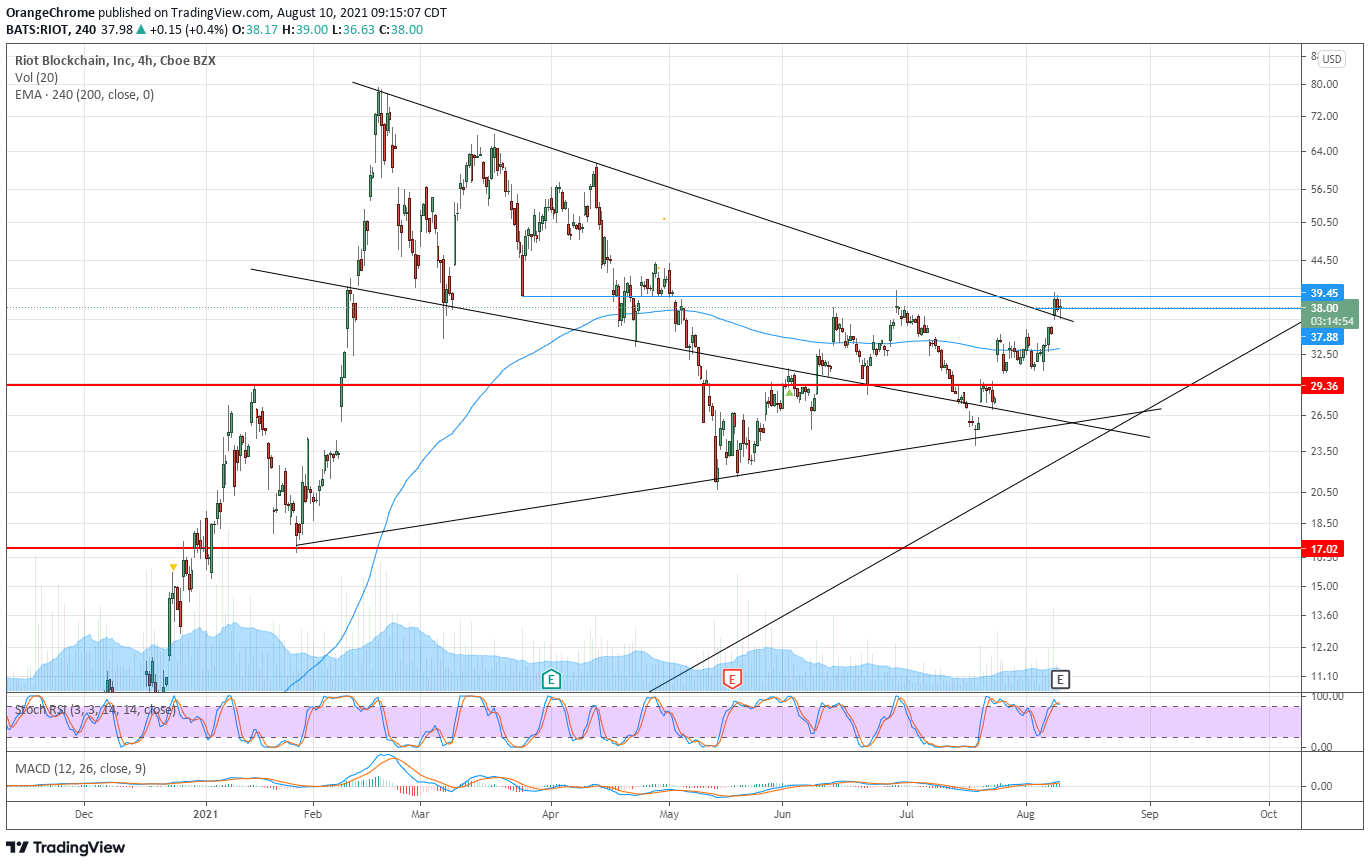The width and height of the screenshot is (1370, 866).
Task: Click the current price label 38.00 with countdown
Action: tap(1331, 314)
